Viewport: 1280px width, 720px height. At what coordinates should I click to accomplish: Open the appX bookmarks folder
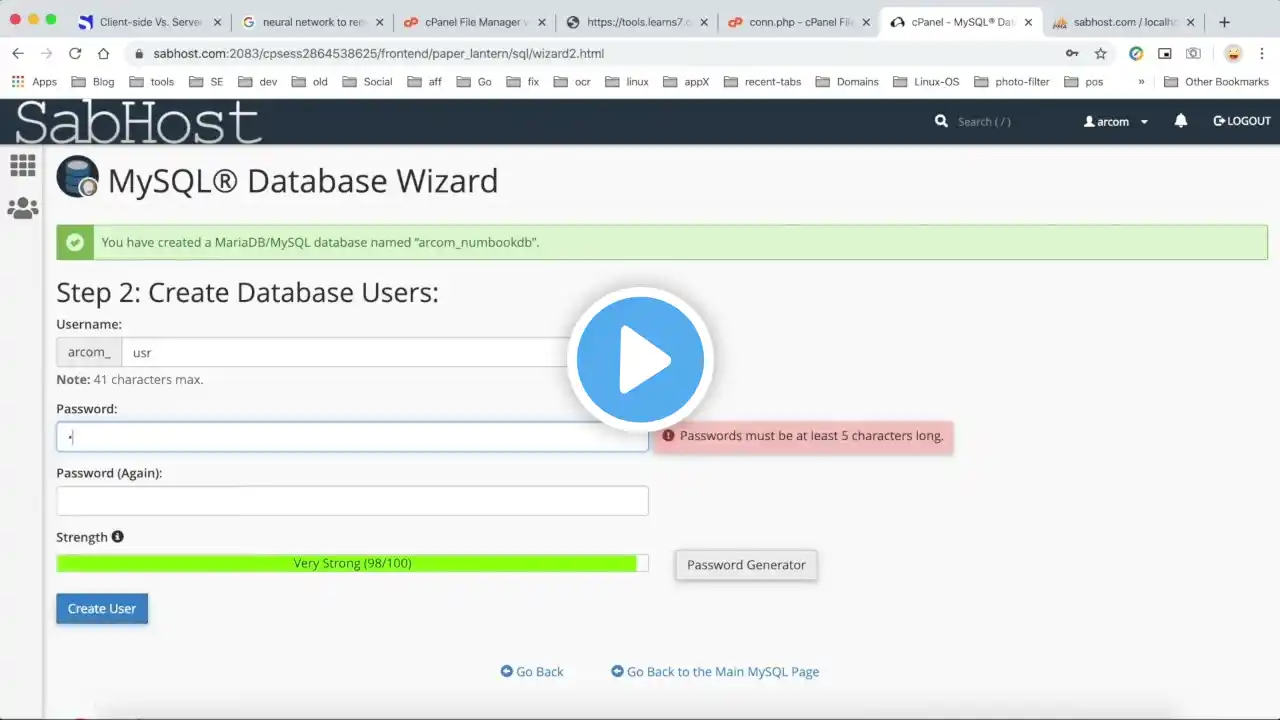tap(685, 82)
